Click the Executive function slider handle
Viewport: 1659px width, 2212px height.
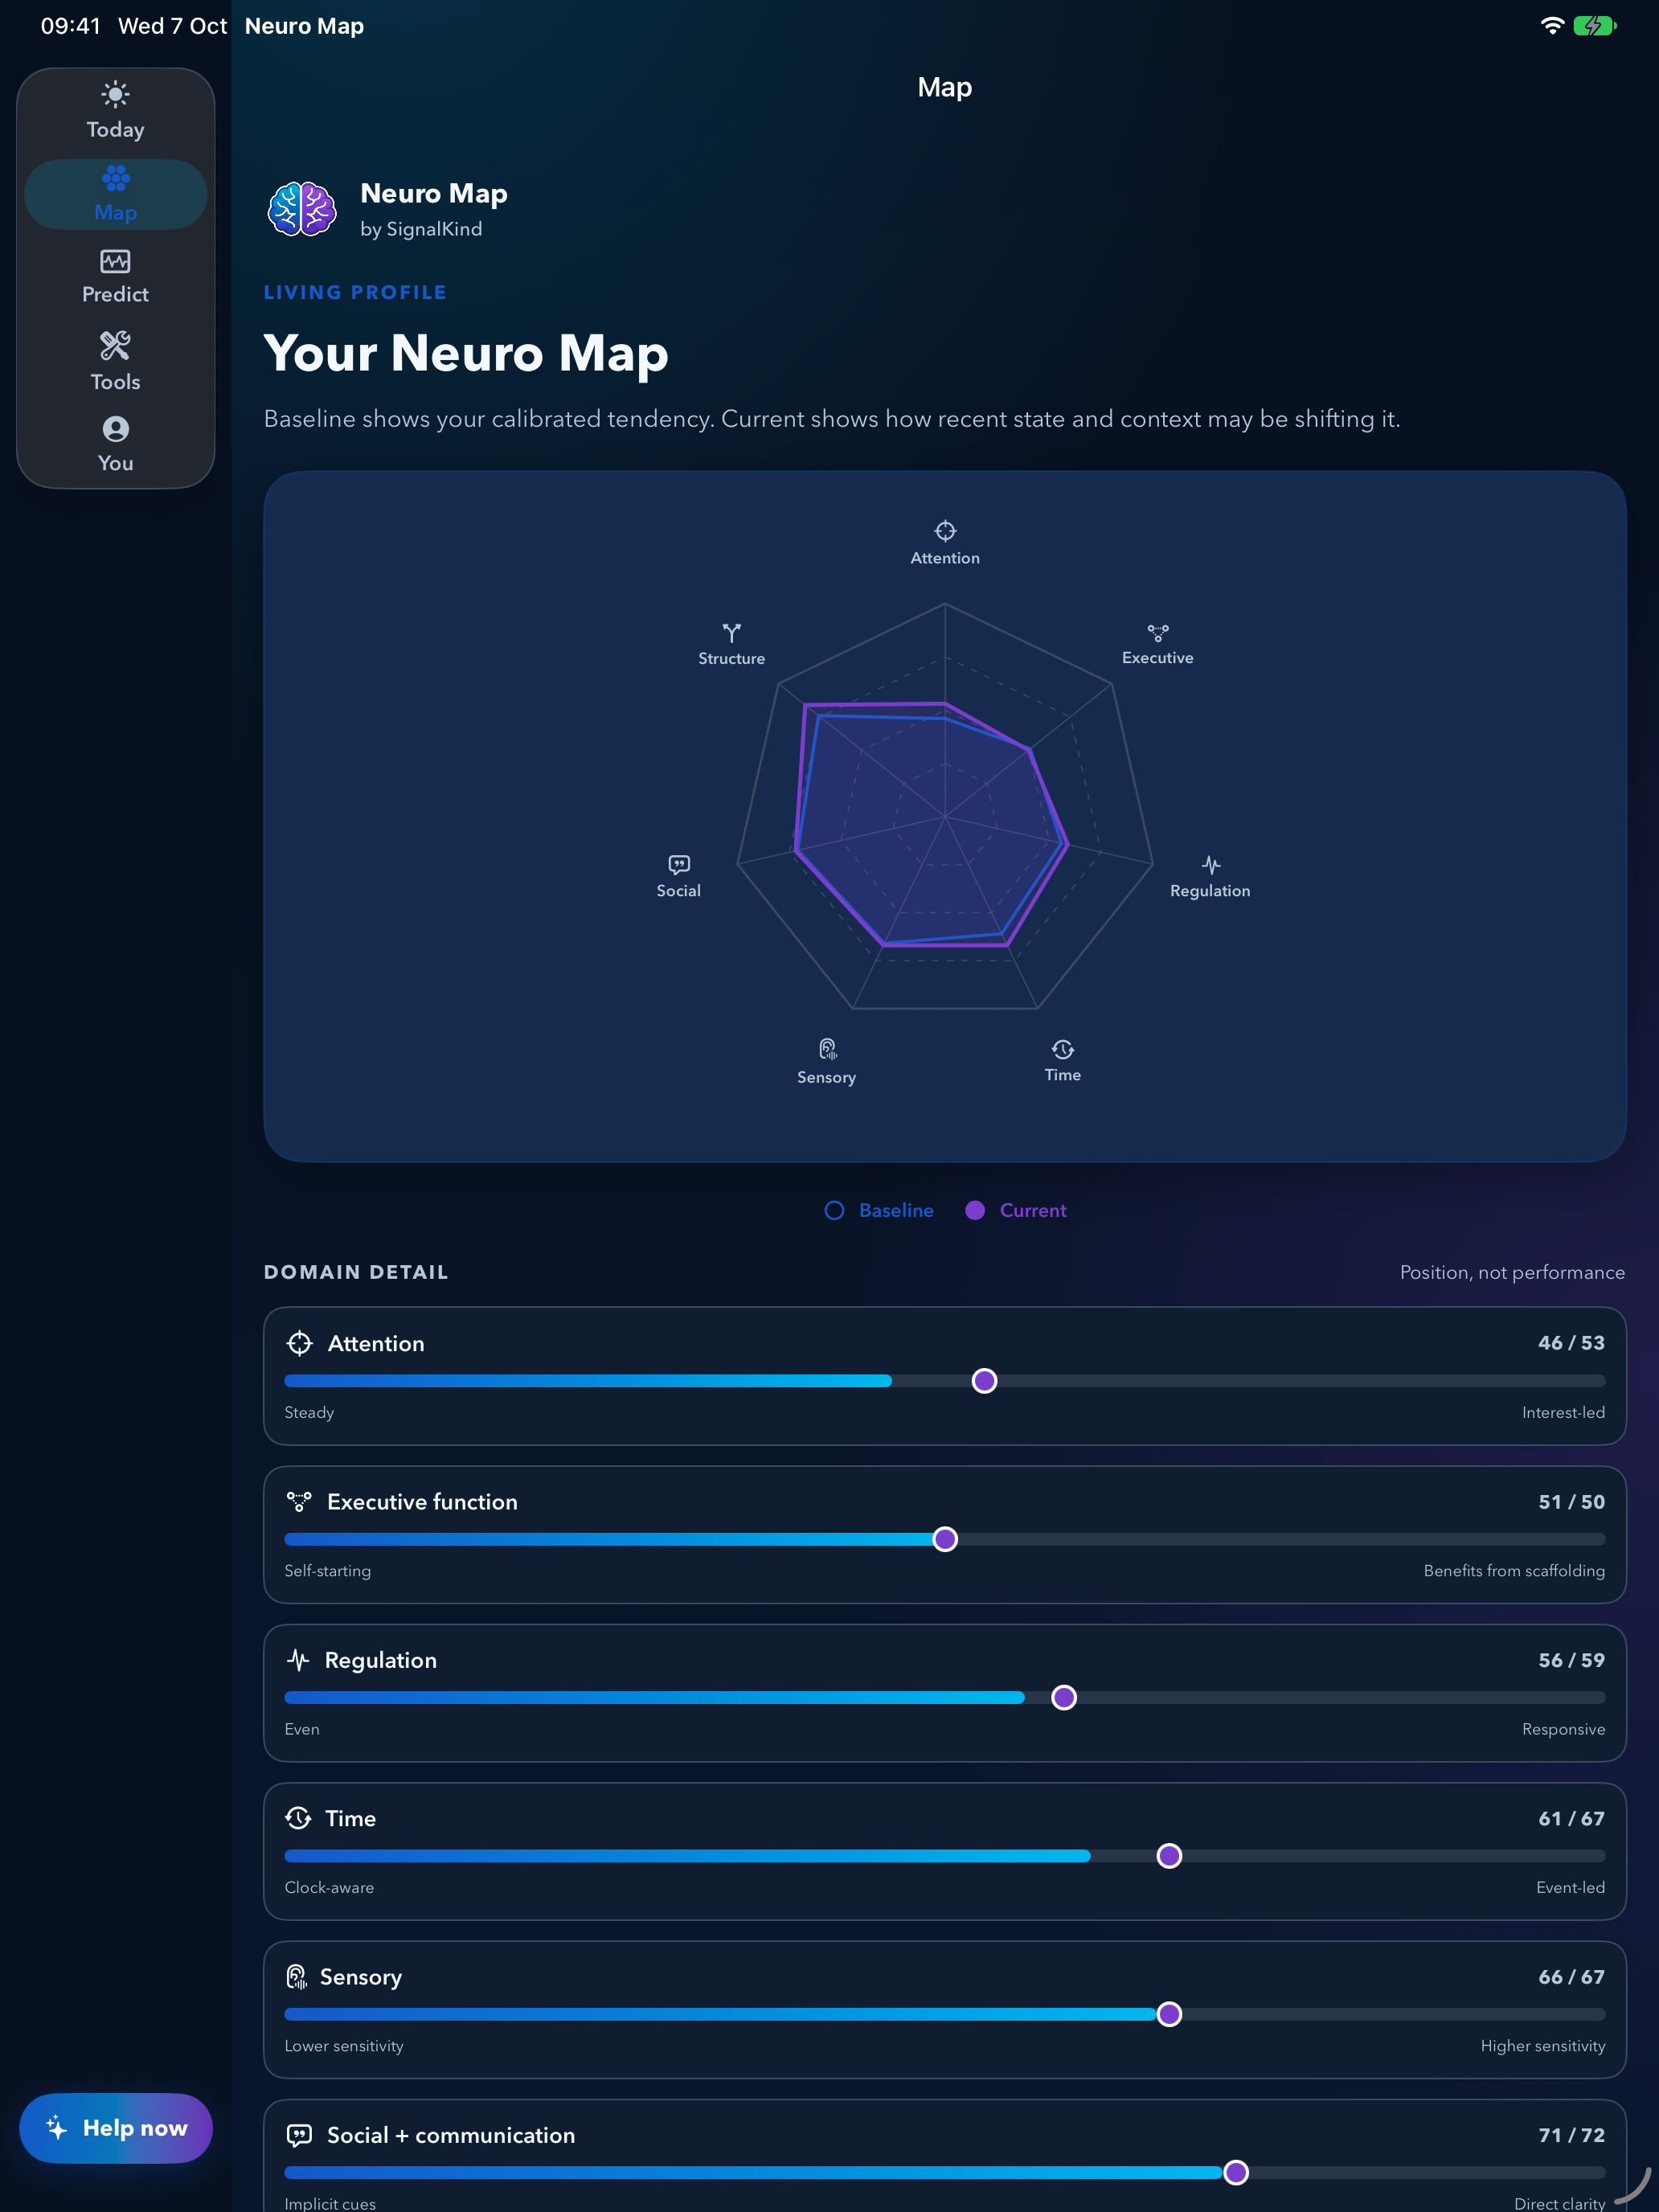point(945,1539)
